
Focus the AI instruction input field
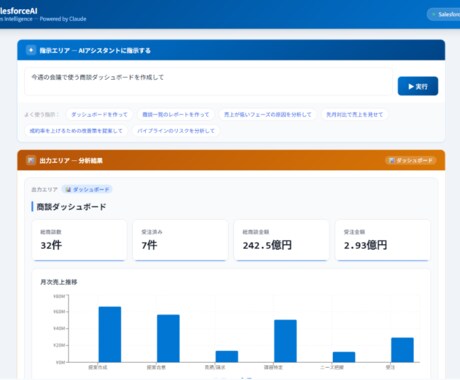pyautogui.click(x=208, y=82)
